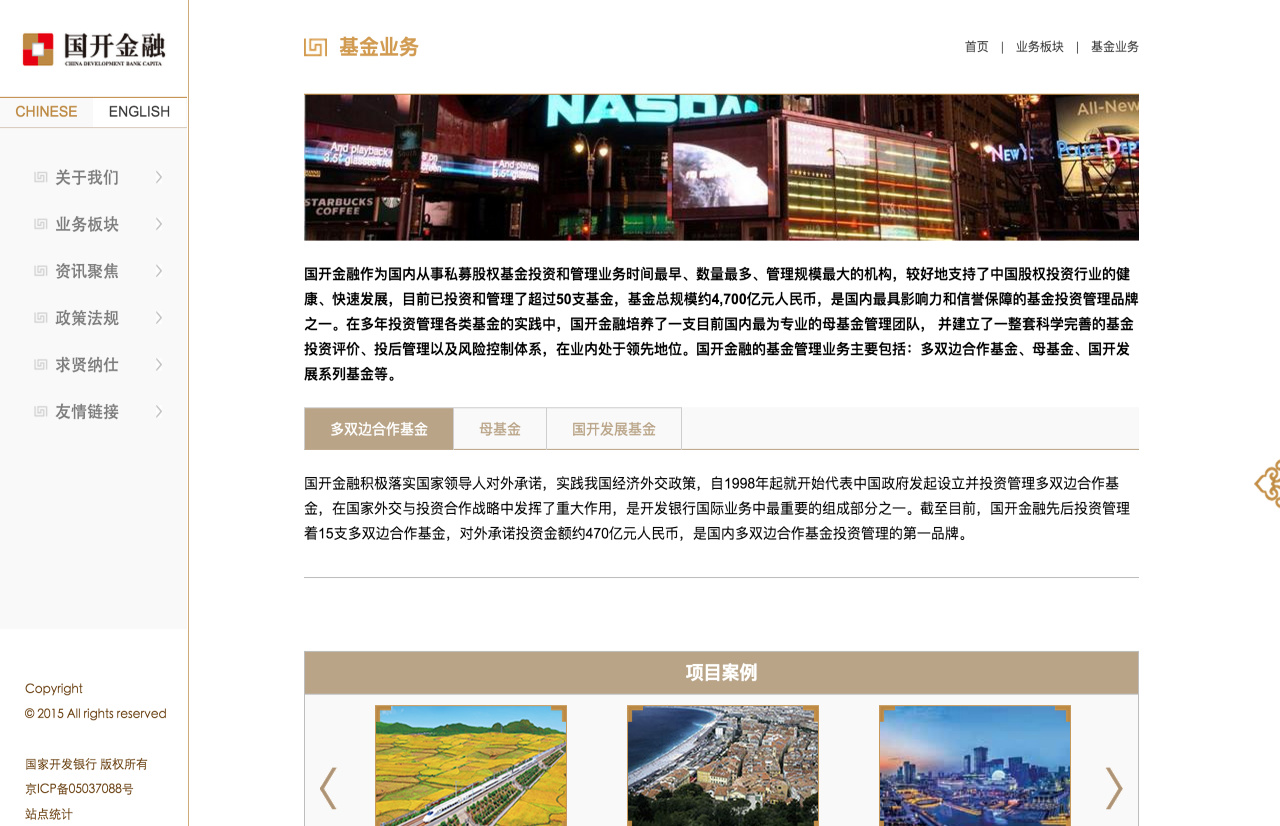Expand the 政策法规 chevron
Viewport: 1280px width, 826px height.
[159, 318]
